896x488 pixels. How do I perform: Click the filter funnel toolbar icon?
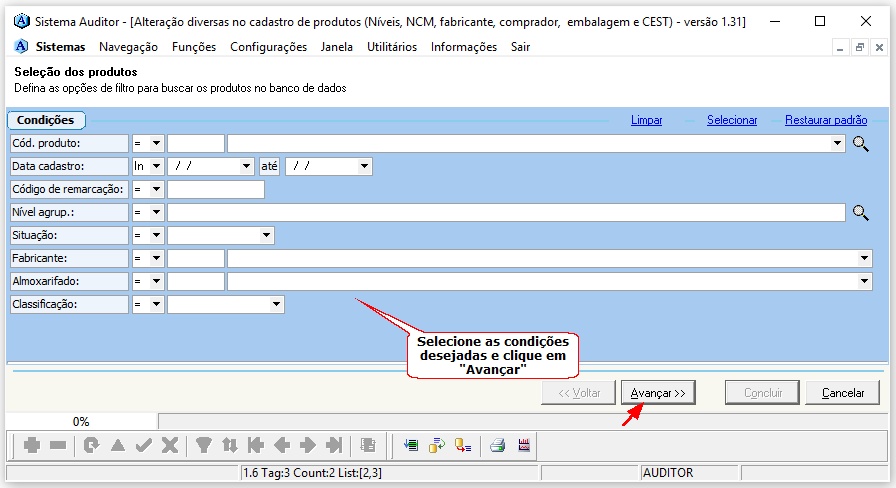click(203, 445)
